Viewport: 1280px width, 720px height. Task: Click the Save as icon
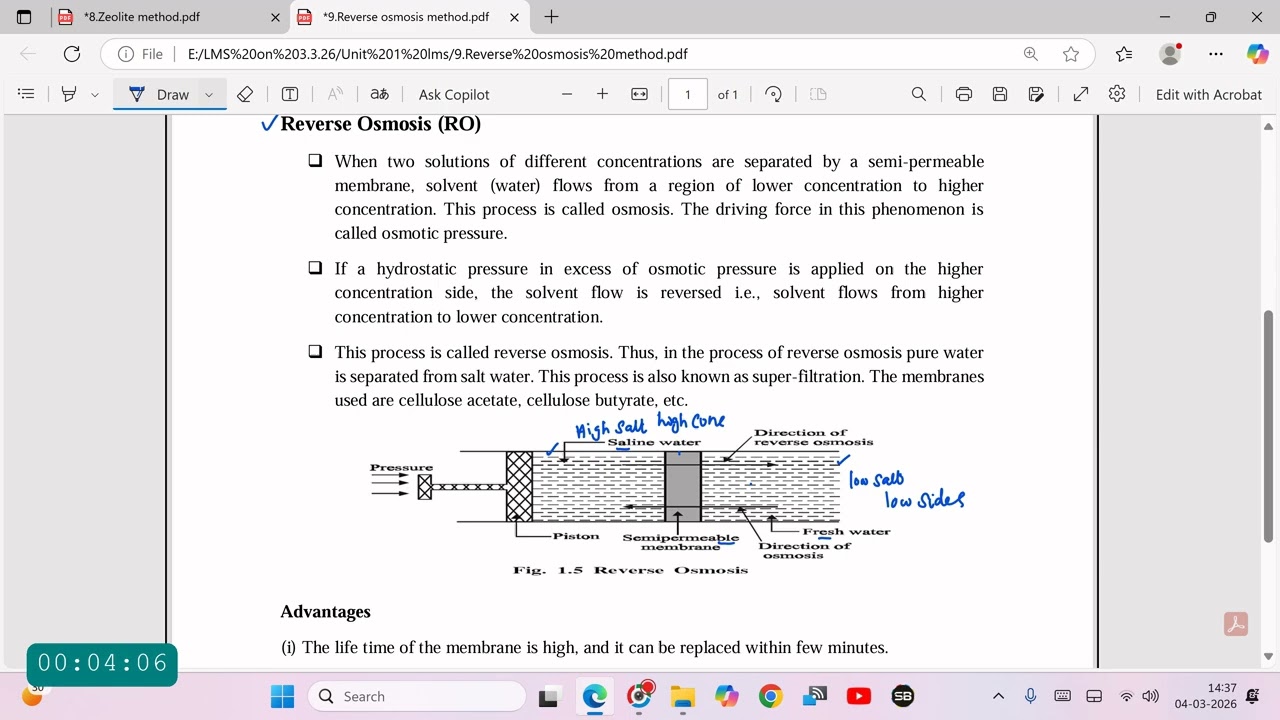point(1036,94)
